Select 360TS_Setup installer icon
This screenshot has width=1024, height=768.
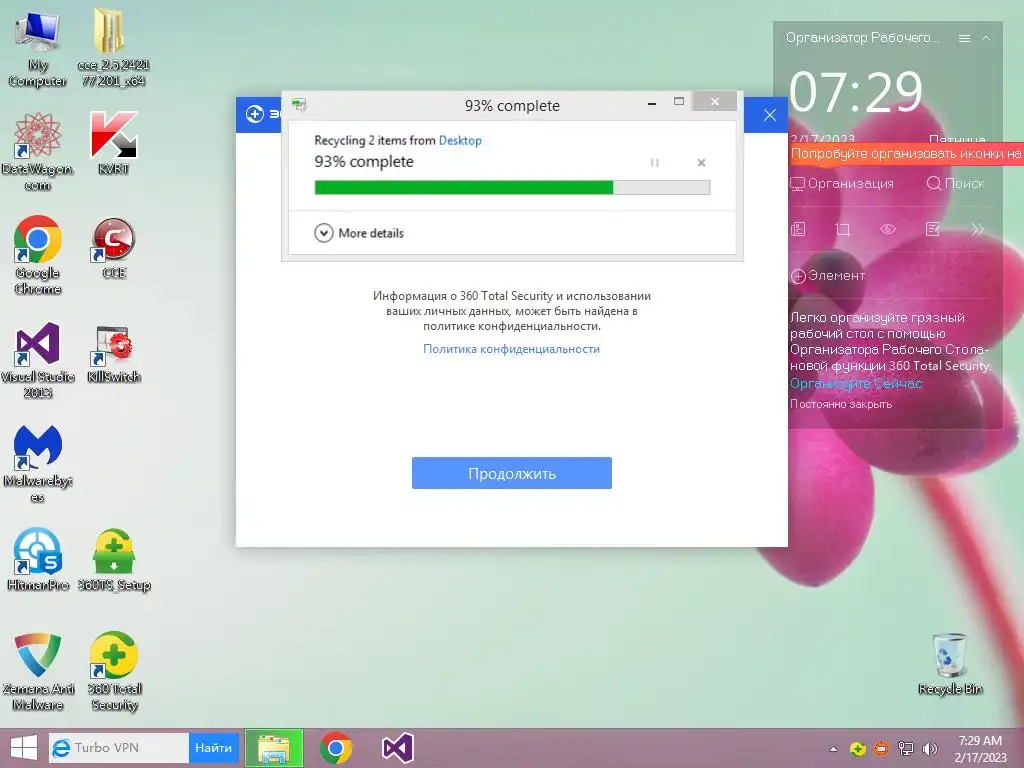click(114, 560)
